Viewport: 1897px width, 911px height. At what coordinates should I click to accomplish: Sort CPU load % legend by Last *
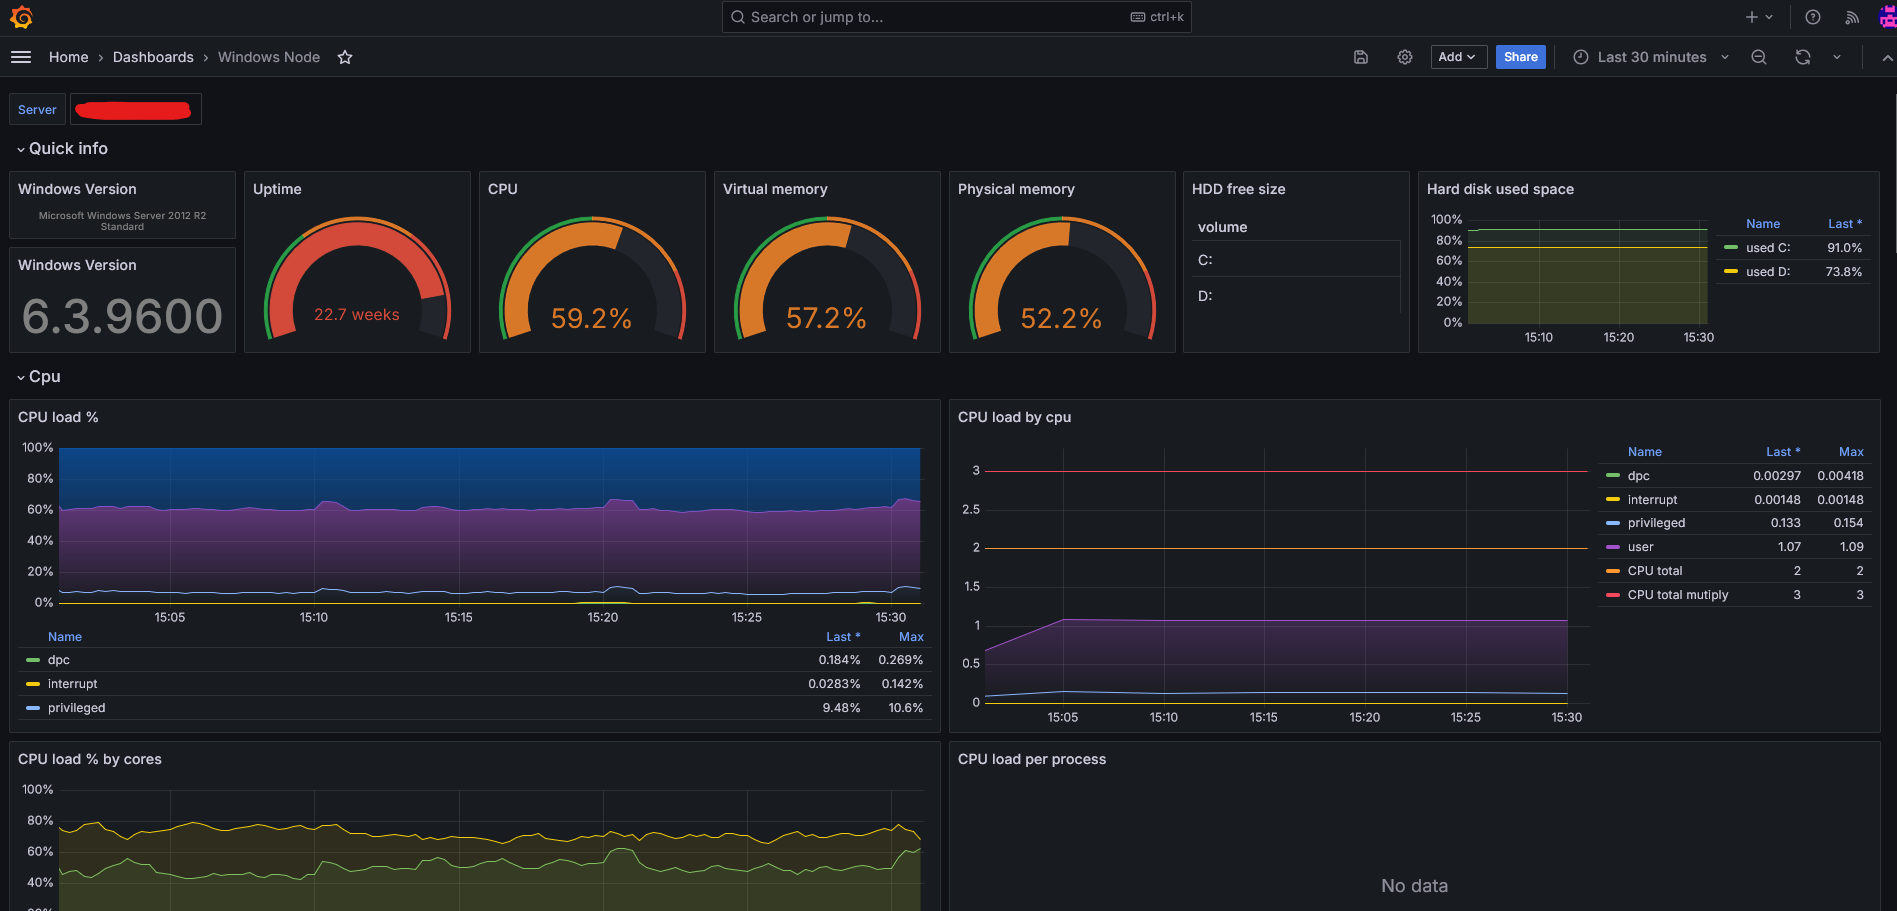coord(843,637)
